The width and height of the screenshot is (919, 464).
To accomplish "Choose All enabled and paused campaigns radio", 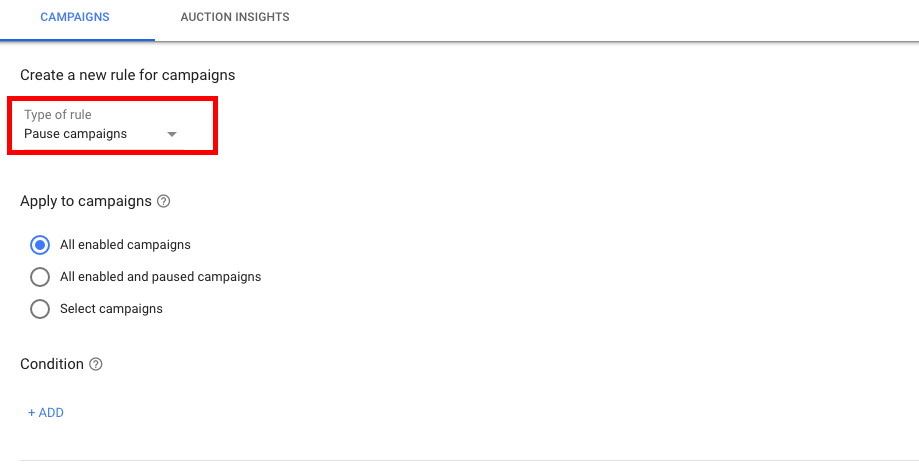I will [x=40, y=277].
